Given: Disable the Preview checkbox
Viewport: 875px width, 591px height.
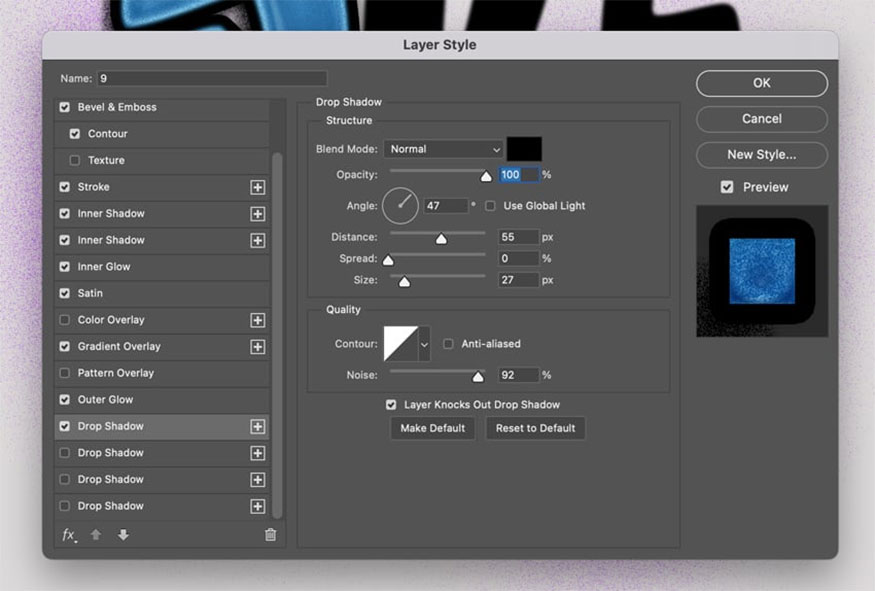Looking at the screenshot, I should [x=726, y=187].
